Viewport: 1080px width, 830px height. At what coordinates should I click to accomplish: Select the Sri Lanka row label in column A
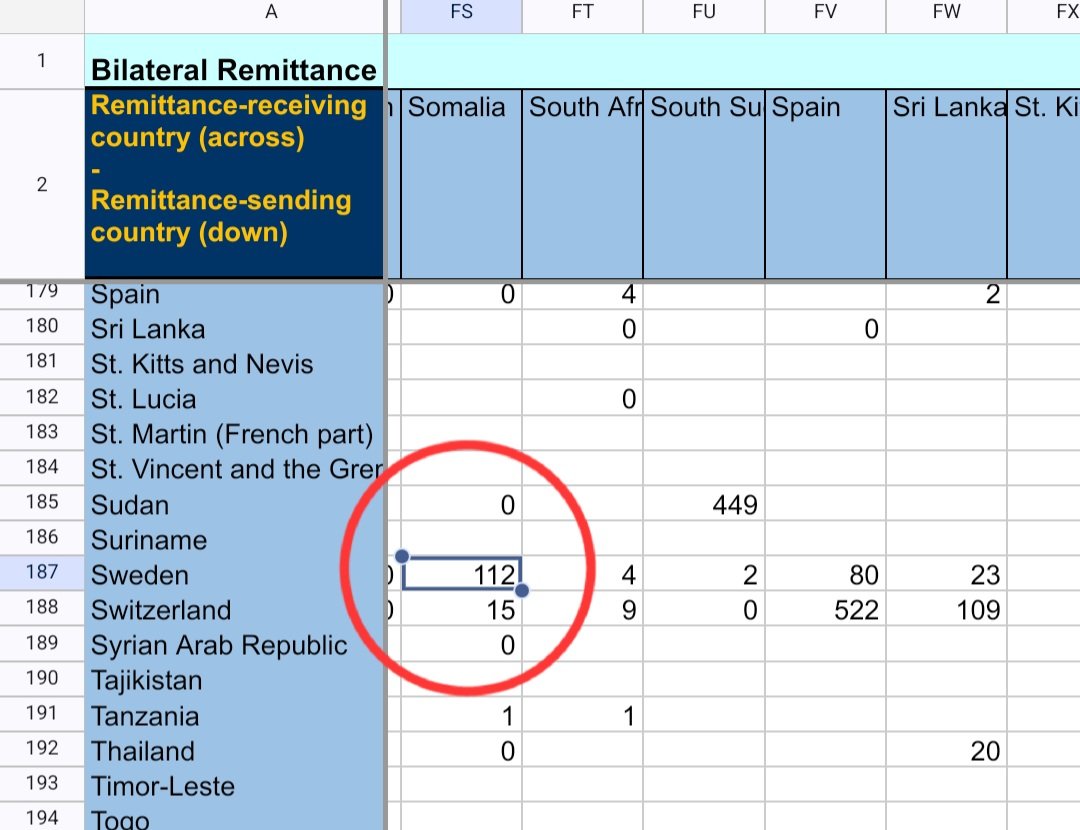[234, 328]
